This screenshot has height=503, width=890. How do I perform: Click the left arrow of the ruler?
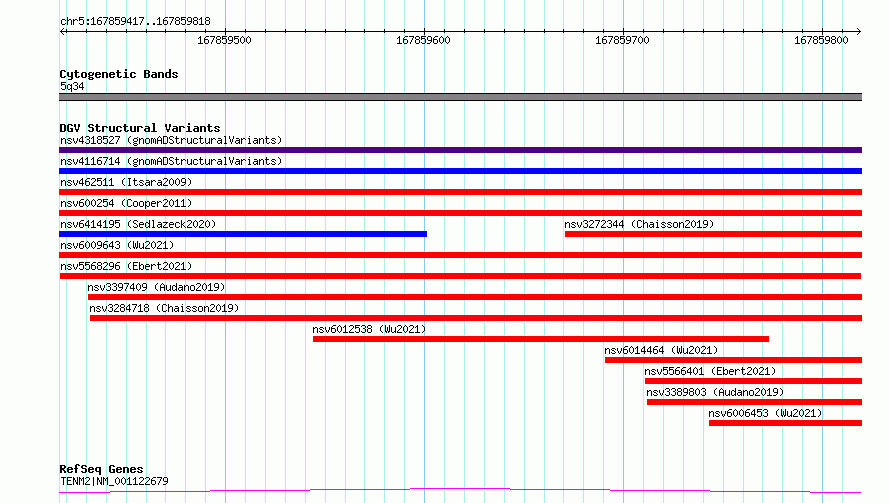63,31
